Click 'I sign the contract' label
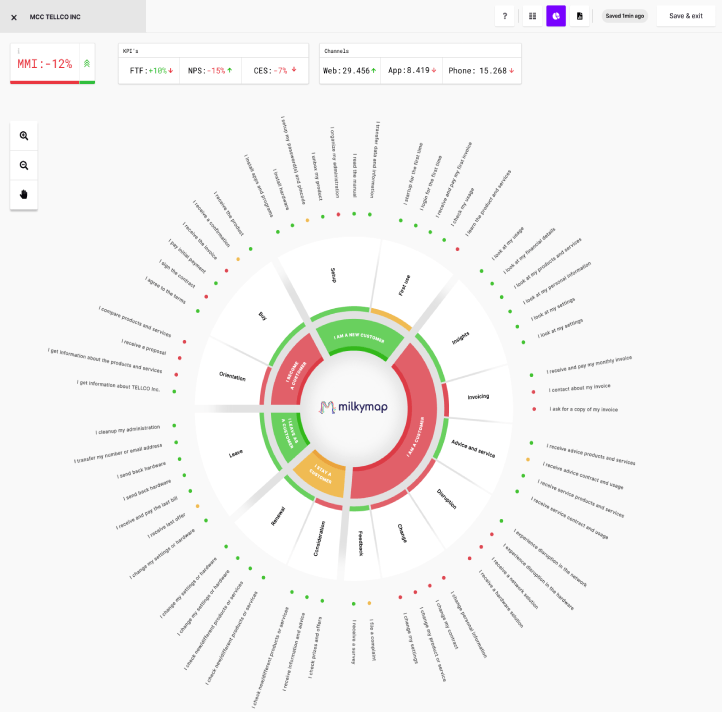 coord(177,274)
